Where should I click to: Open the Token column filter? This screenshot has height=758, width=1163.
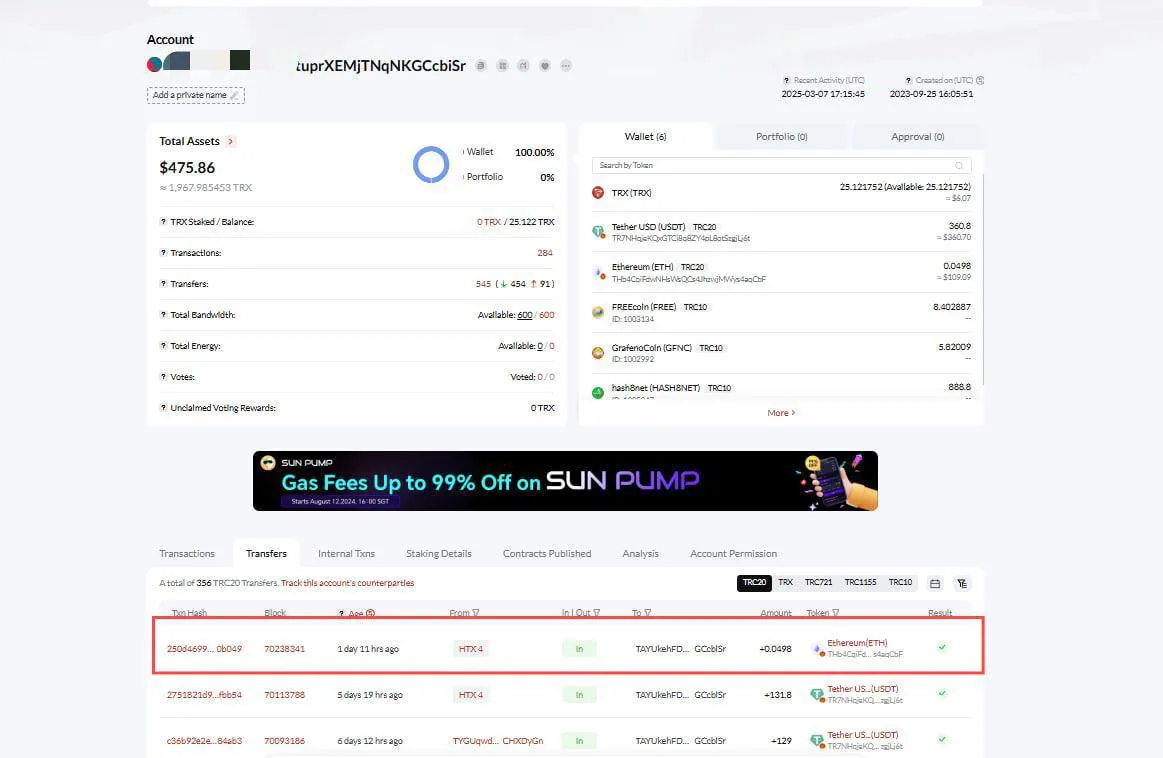(x=836, y=612)
